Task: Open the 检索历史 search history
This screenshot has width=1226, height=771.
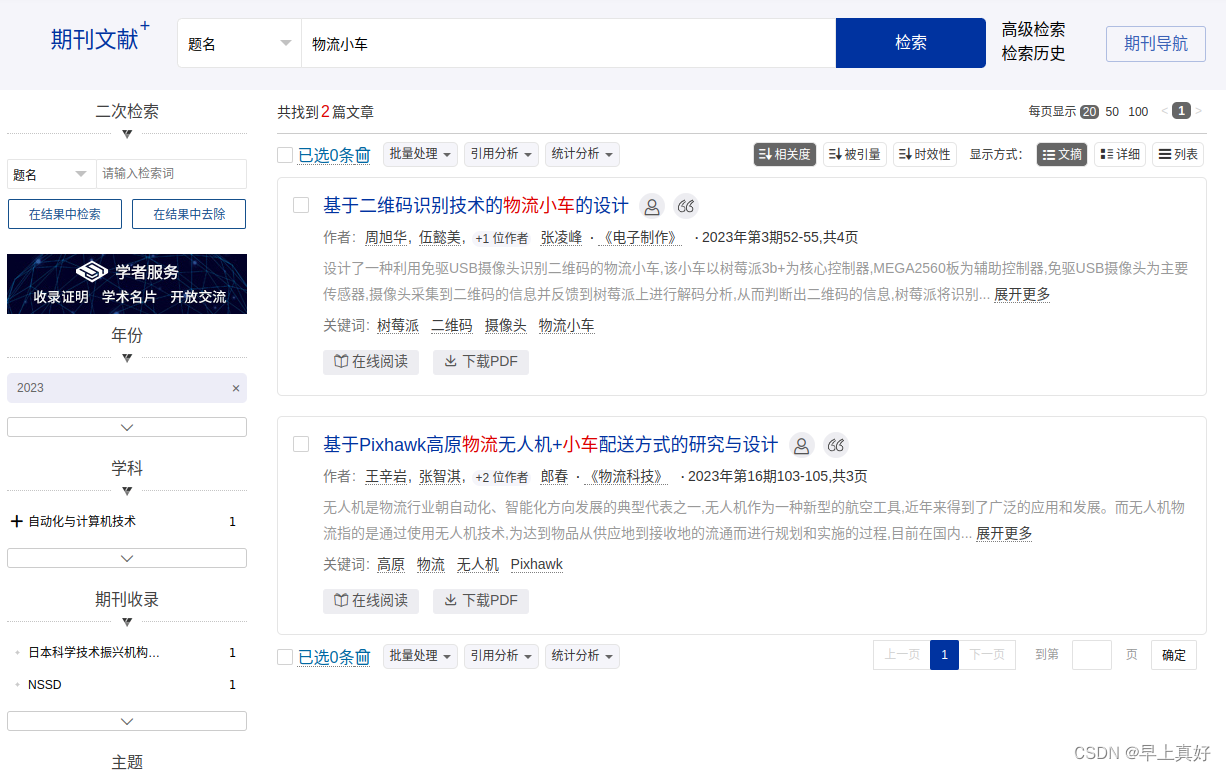Action: point(1033,52)
